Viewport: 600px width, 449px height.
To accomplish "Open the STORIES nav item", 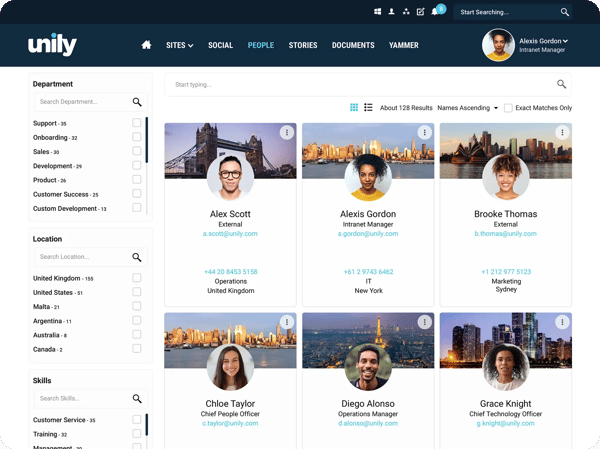I will tap(303, 45).
